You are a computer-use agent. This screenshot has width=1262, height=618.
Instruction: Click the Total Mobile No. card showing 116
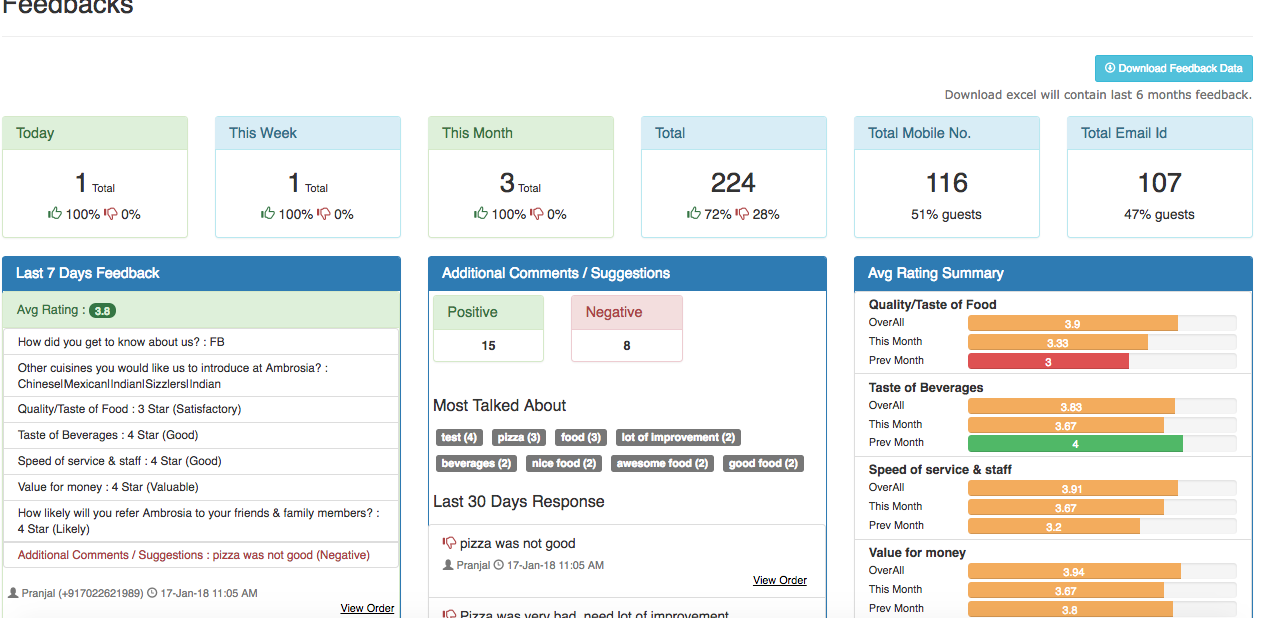tap(946, 178)
